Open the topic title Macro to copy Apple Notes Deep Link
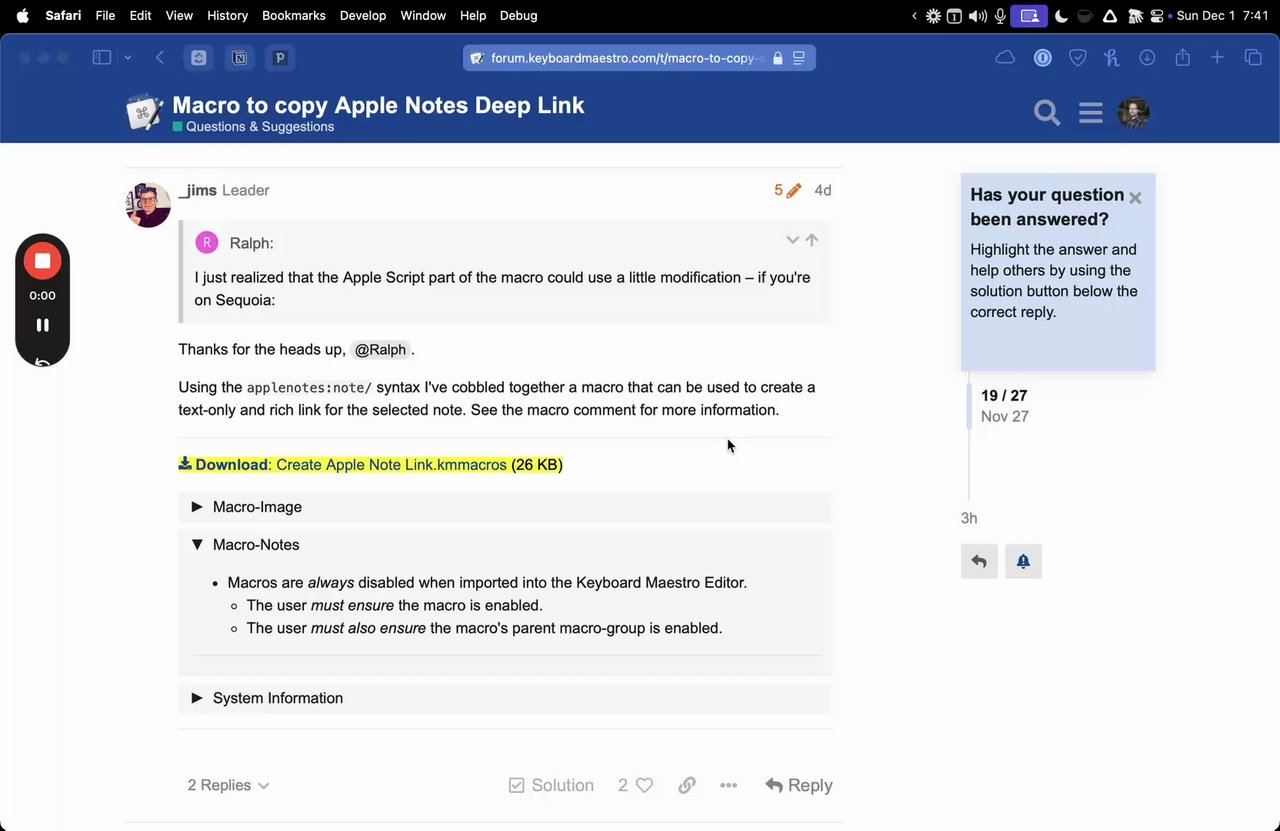Screen dimensions: 1280x831 [x=378, y=105]
